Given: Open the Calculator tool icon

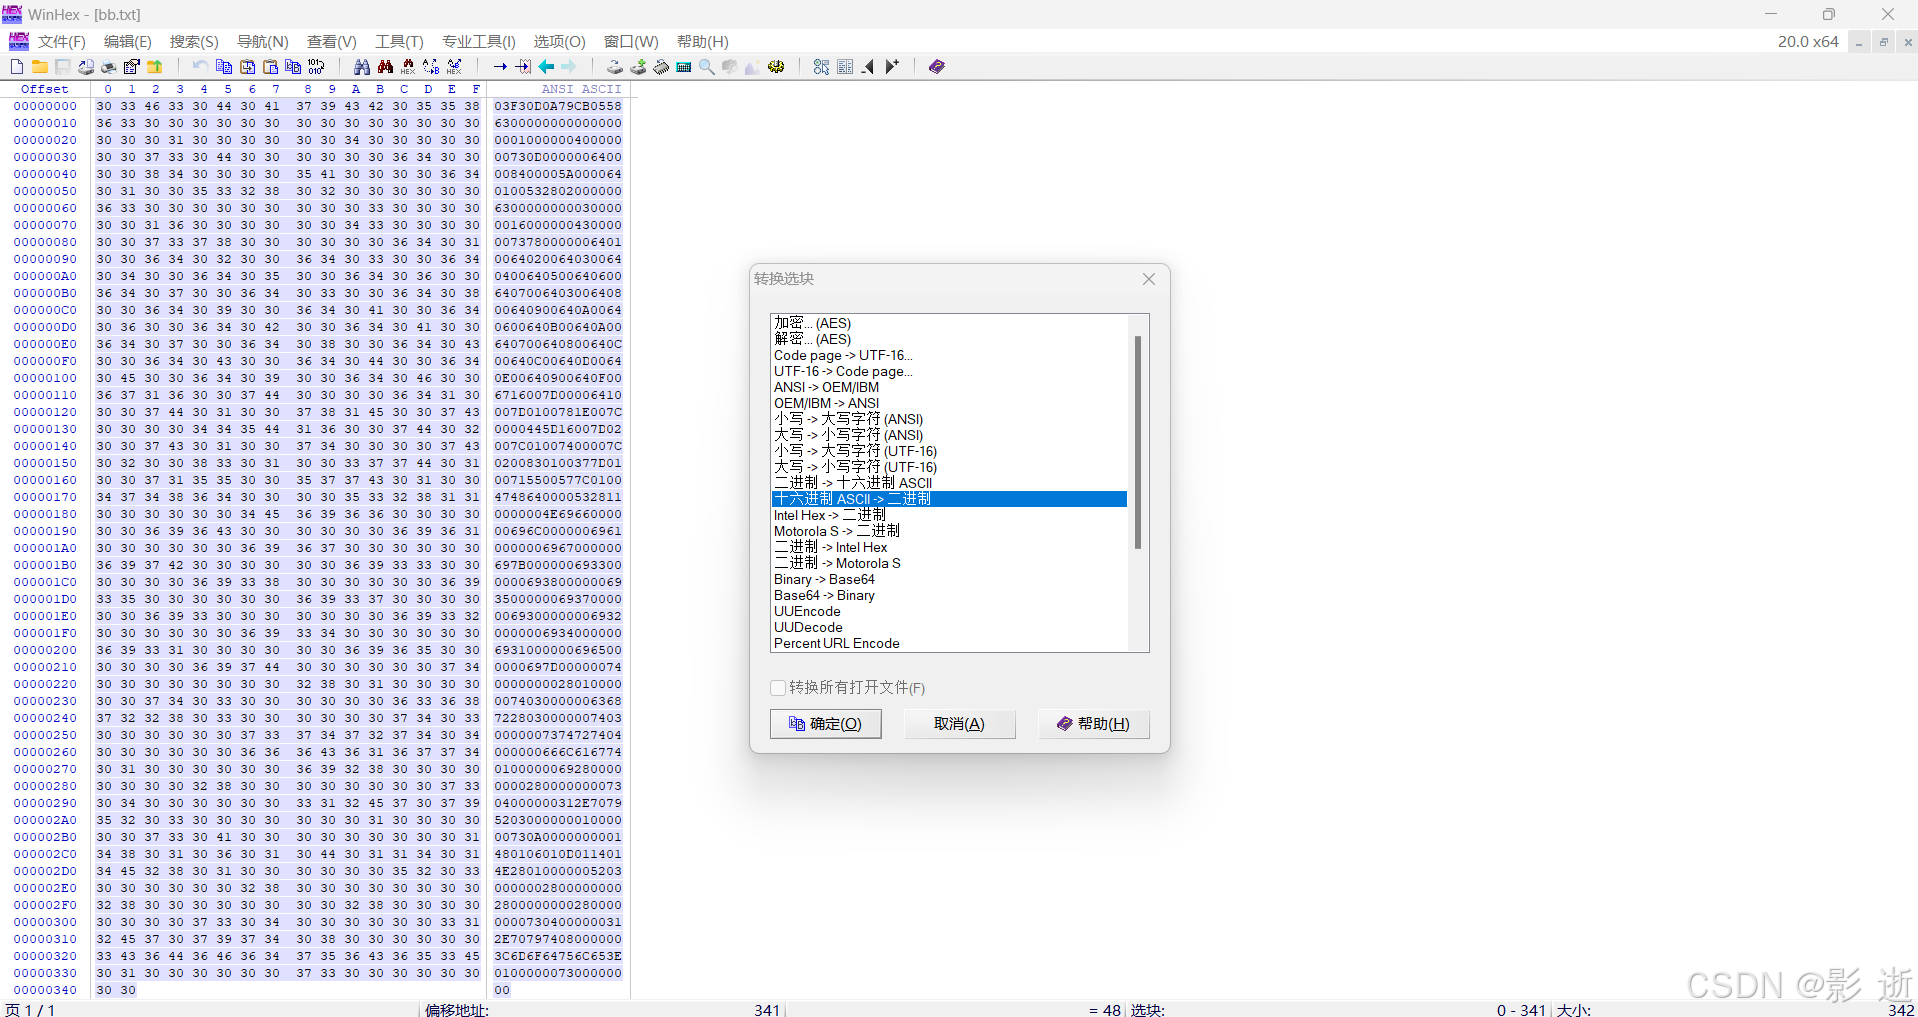Looking at the screenshot, I should click(x=684, y=67).
